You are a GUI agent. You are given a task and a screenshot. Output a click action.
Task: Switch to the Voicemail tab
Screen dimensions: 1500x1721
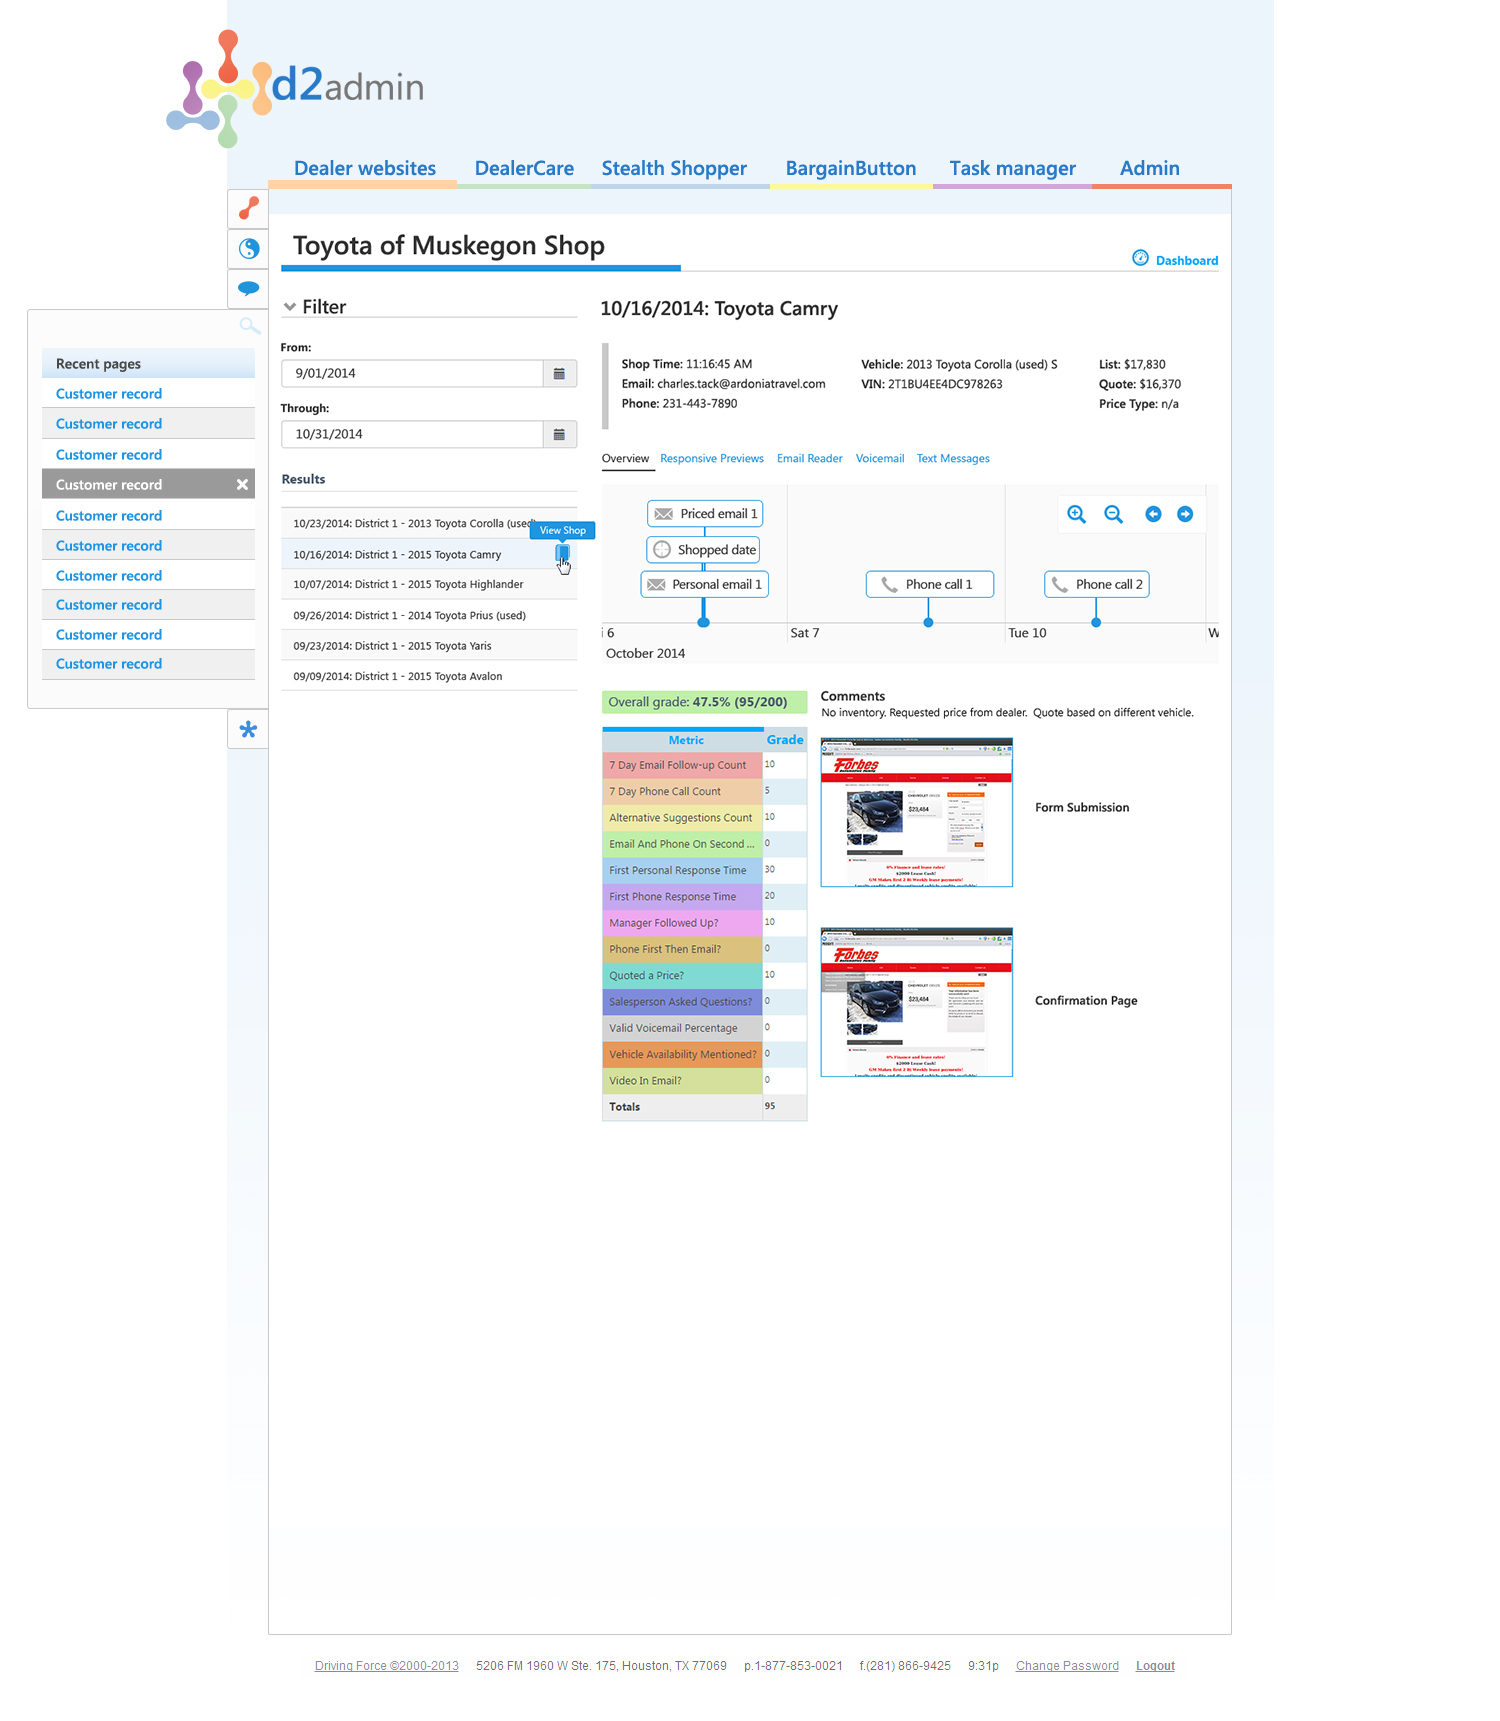tap(880, 459)
